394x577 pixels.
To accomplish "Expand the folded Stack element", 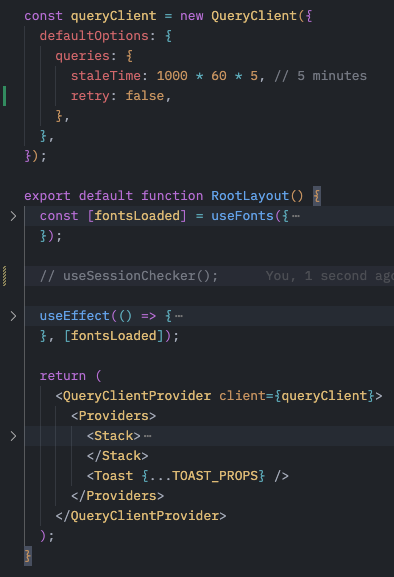I will (x=13, y=436).
